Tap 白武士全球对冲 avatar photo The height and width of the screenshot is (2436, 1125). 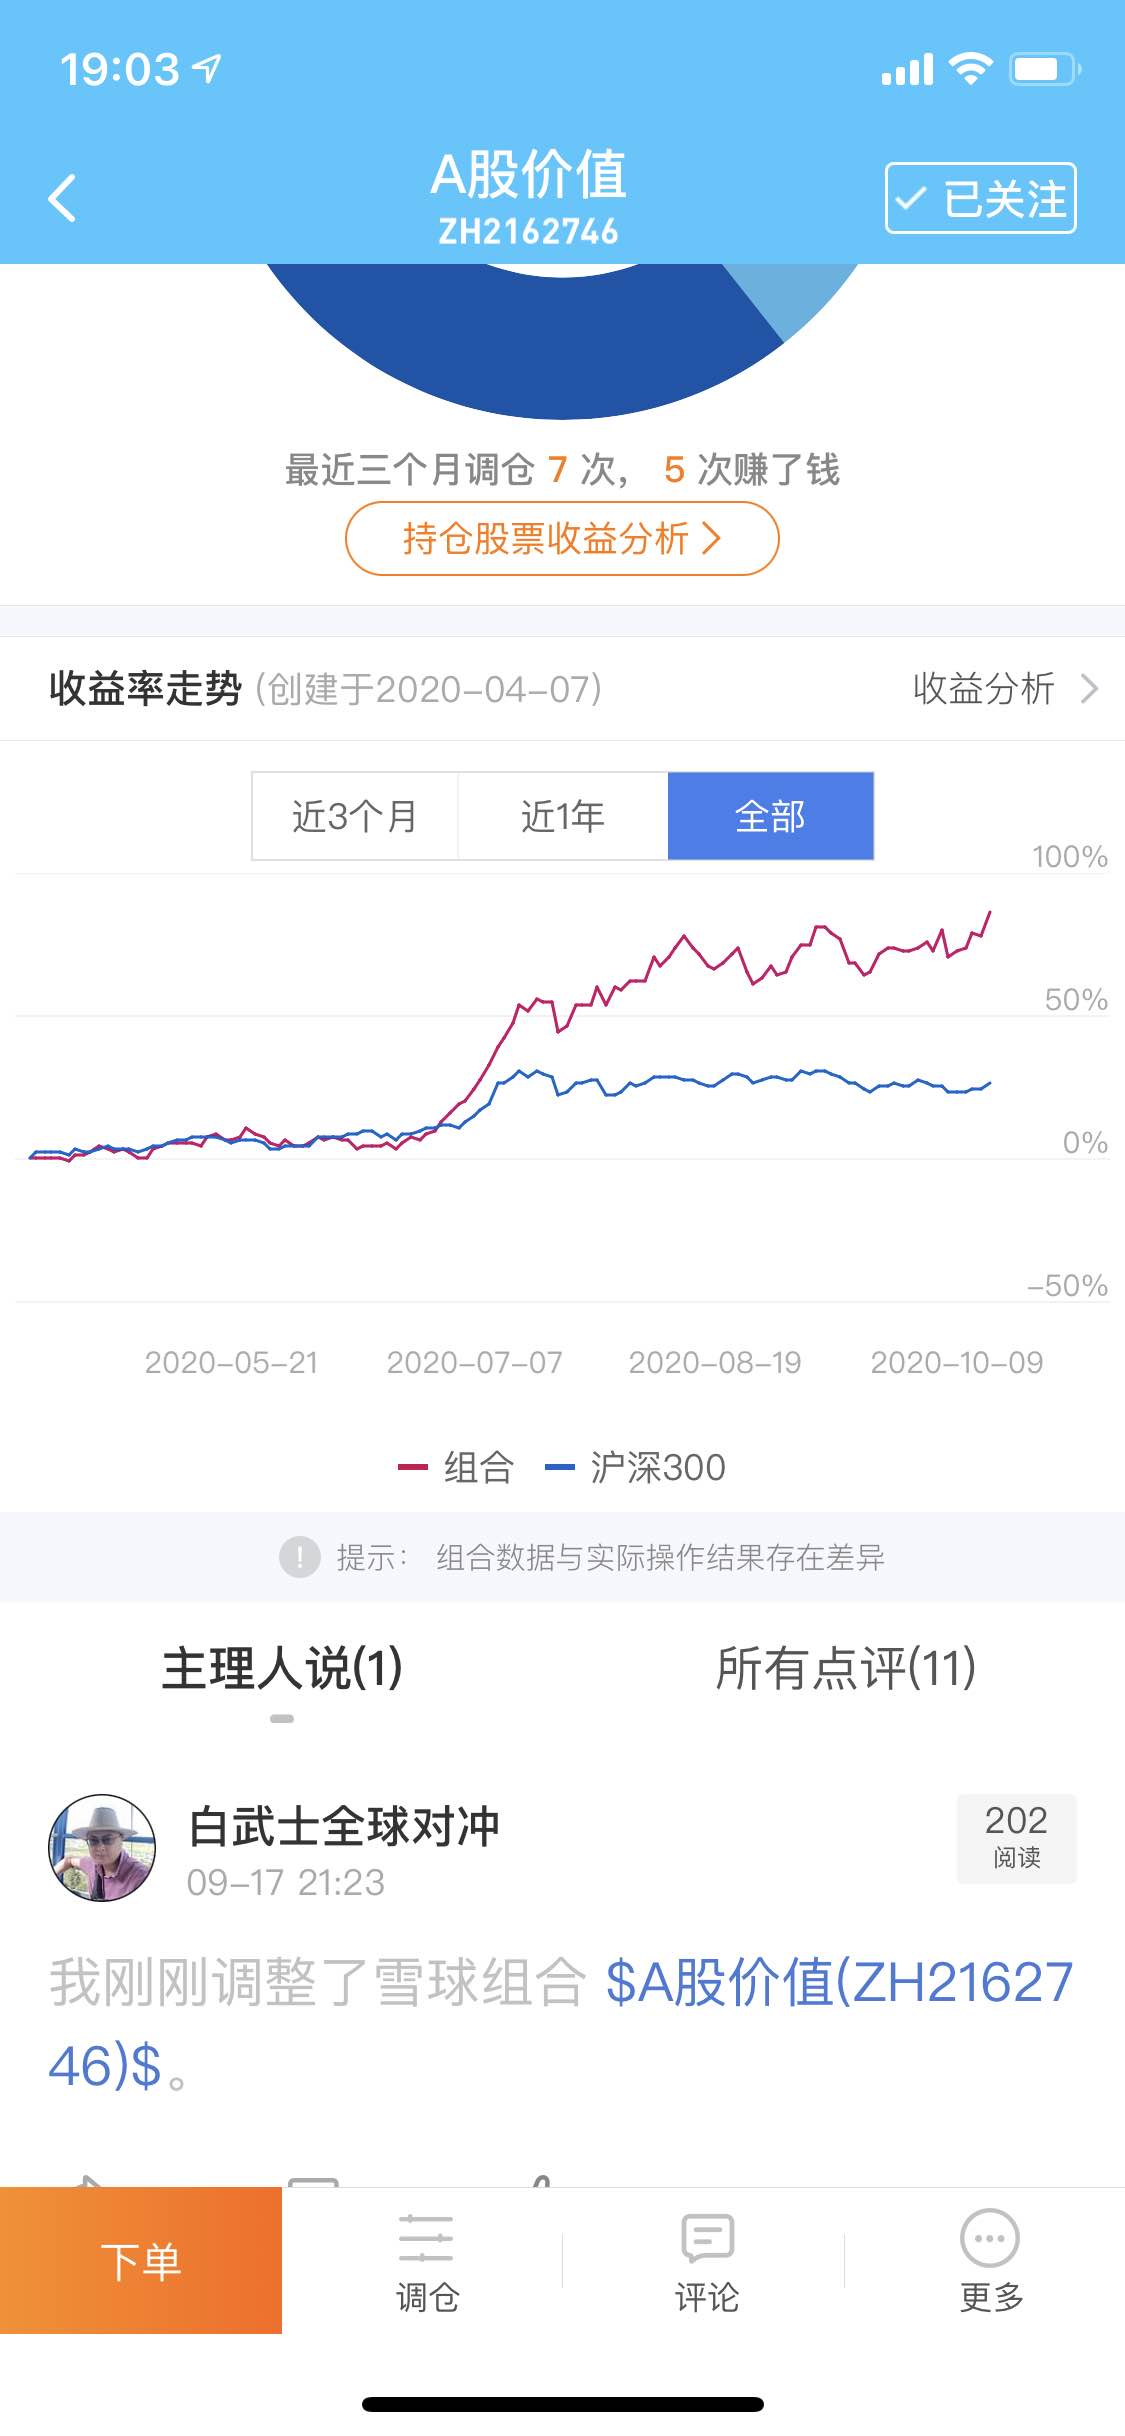(102, 1847)
